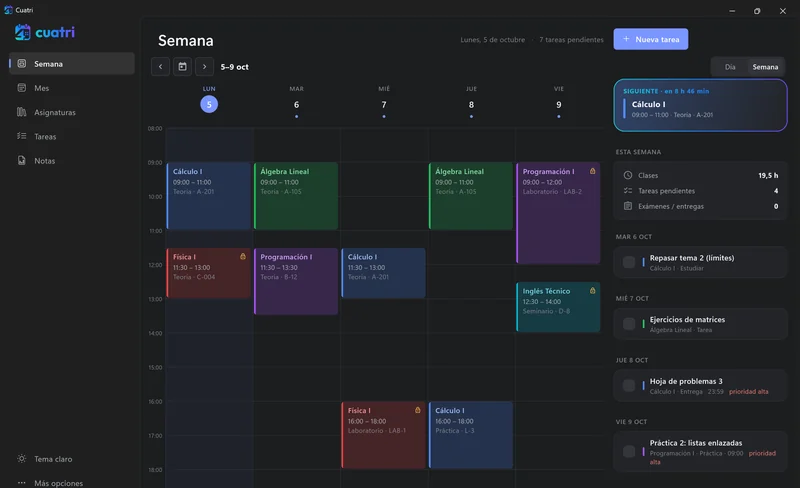Switch to Tema claro
Image resolution: width=800 pixels, height=488 pixels.
[x=71, y=458]
